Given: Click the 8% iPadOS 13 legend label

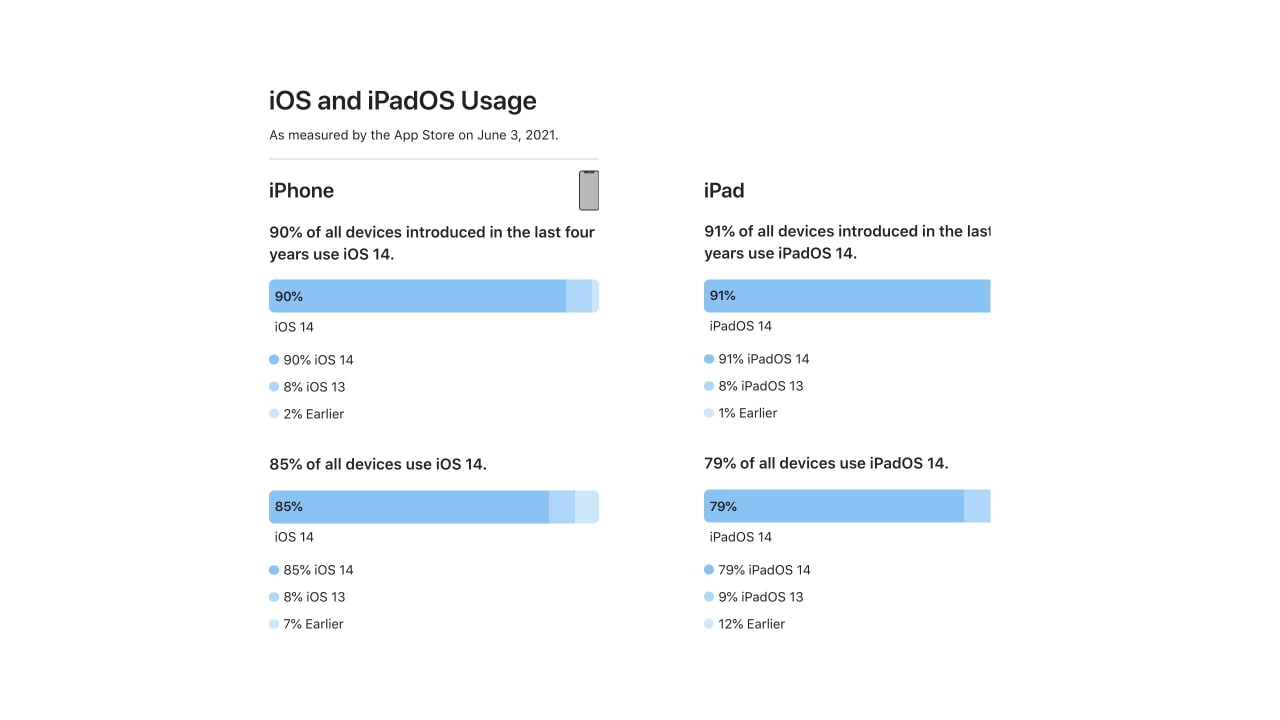Looking at the screenshot, I should tap(761, 386).
